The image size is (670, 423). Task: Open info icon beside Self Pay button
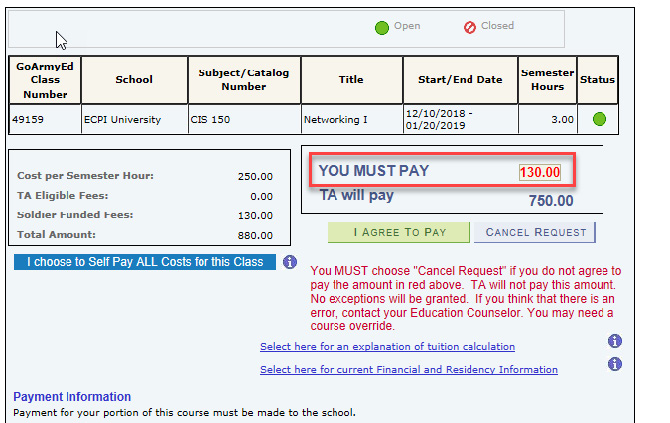click(290, 262)
